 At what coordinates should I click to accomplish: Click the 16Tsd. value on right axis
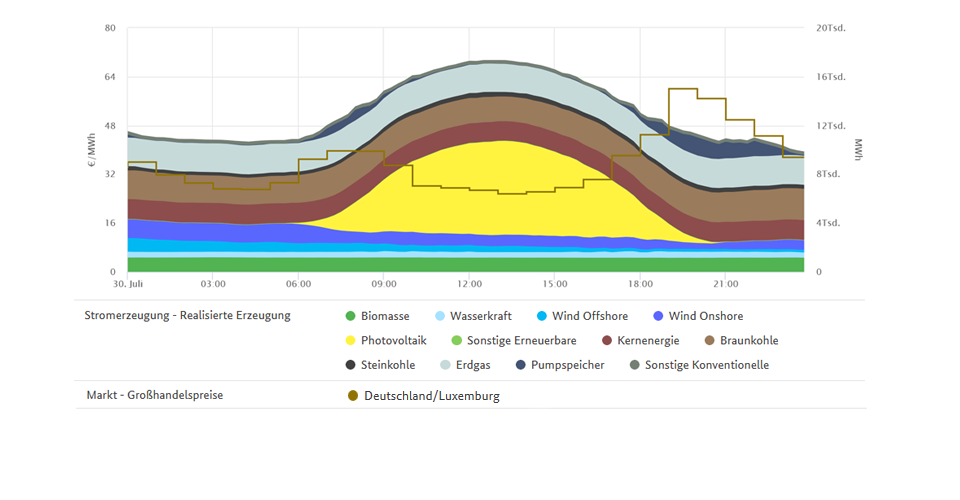pyautogui.click(x=831, y=77)
